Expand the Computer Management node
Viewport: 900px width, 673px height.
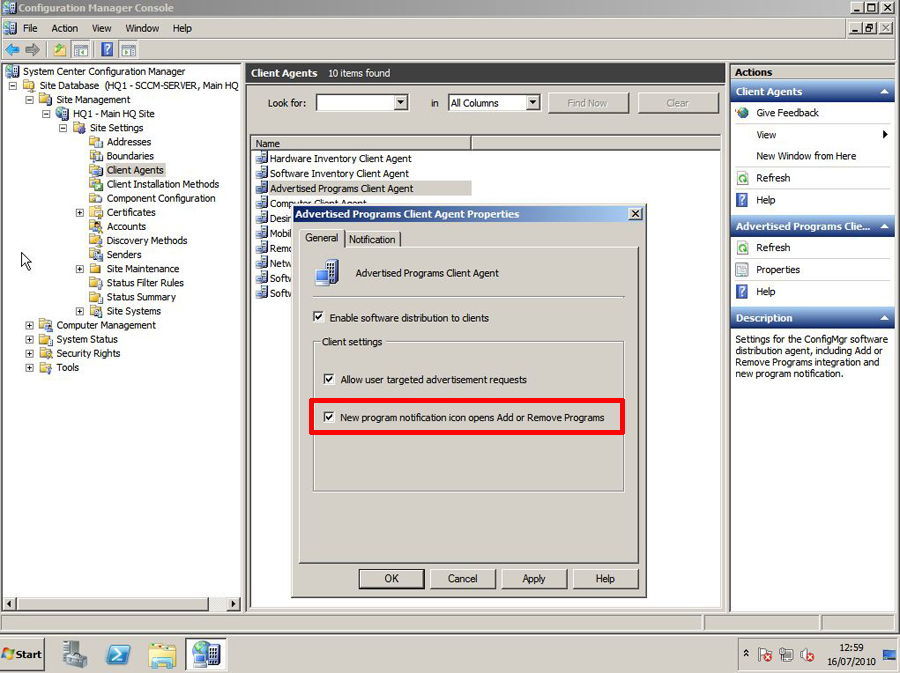point(29,325)
